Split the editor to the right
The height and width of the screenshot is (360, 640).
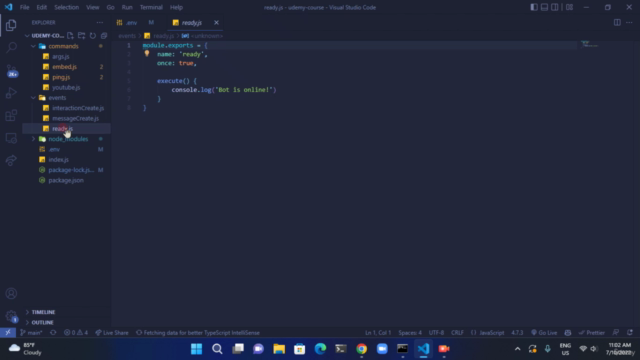617,22
